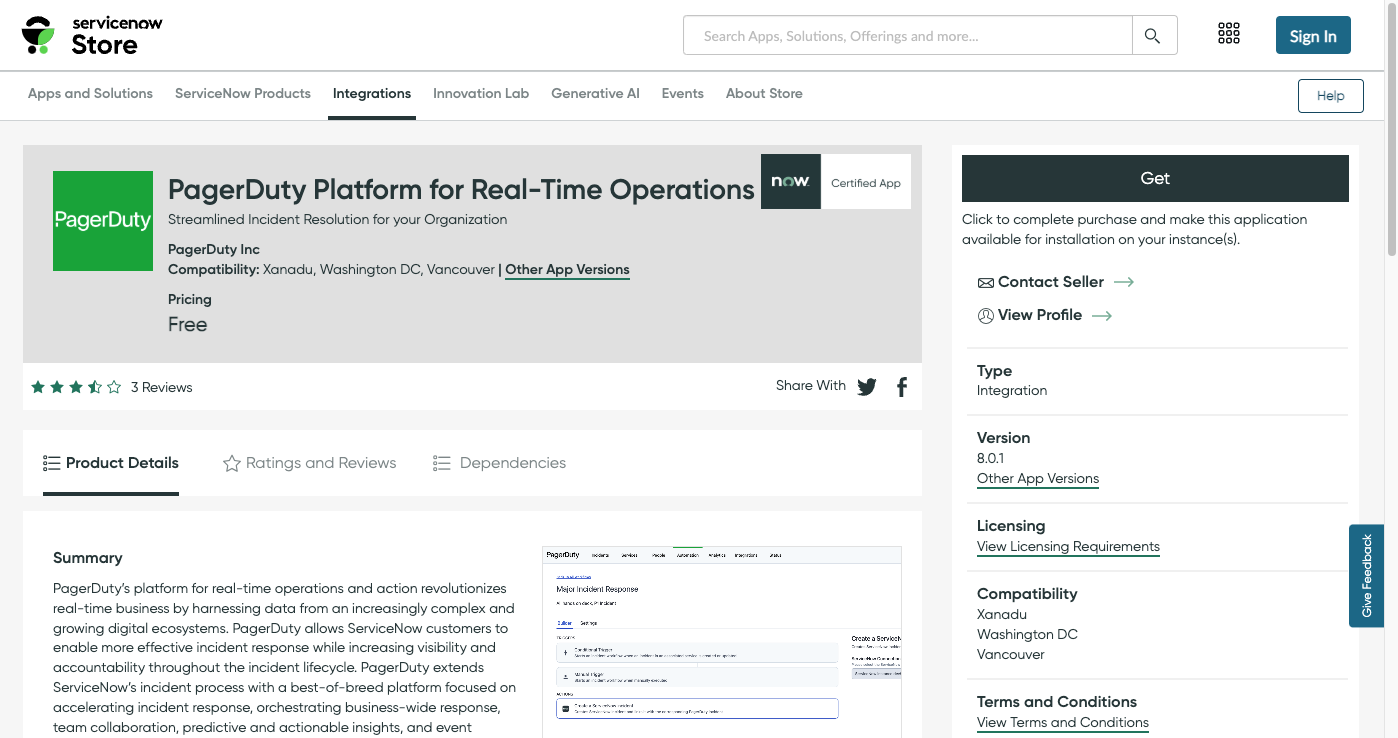The image size is (1398, 738).
Task: Click Xanadu in Compatibility list
Action: pyautogui.click(x=1002, y=615)
